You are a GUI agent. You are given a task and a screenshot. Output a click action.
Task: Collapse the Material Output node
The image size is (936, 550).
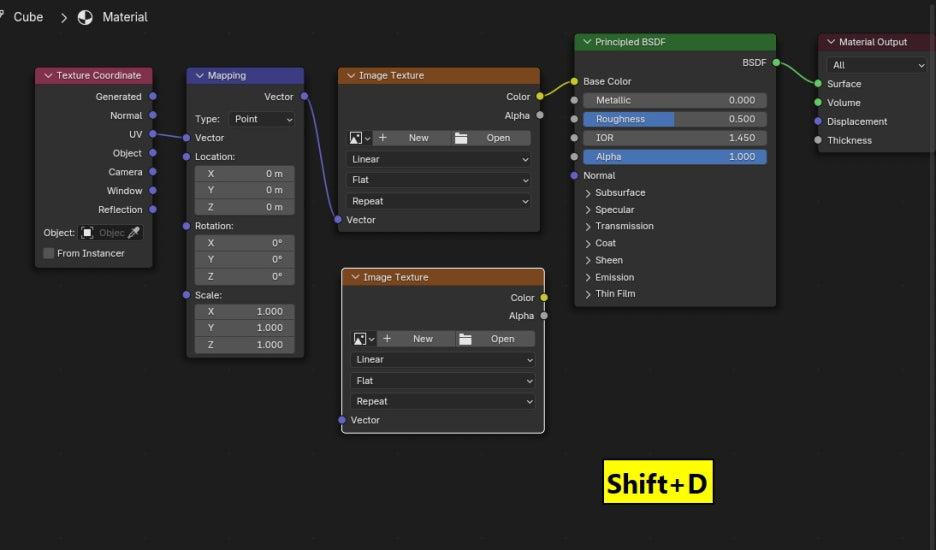click(831, 42)
